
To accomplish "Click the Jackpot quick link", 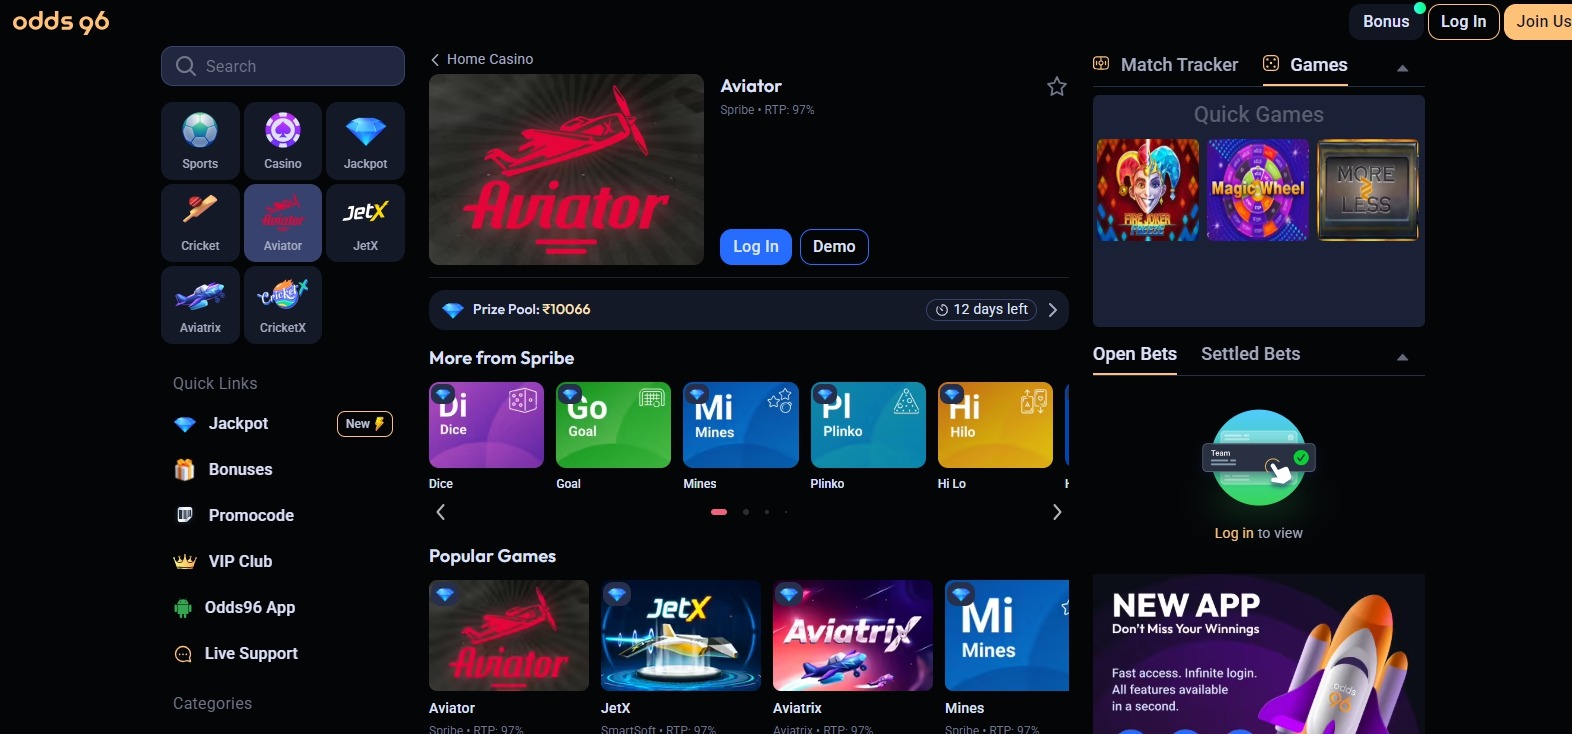I will tap(238, 424).
